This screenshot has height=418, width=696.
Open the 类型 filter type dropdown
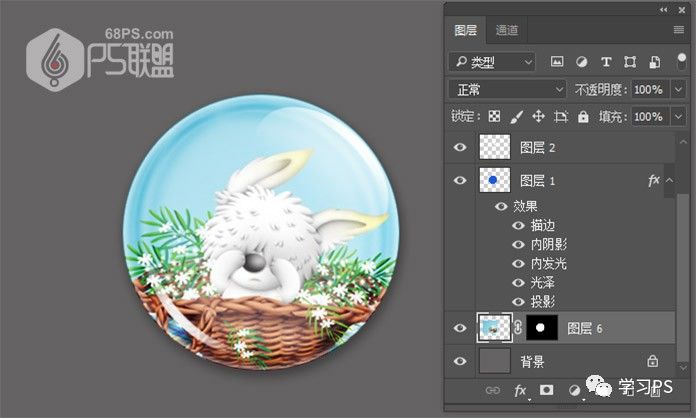click(x=491, y=62)
